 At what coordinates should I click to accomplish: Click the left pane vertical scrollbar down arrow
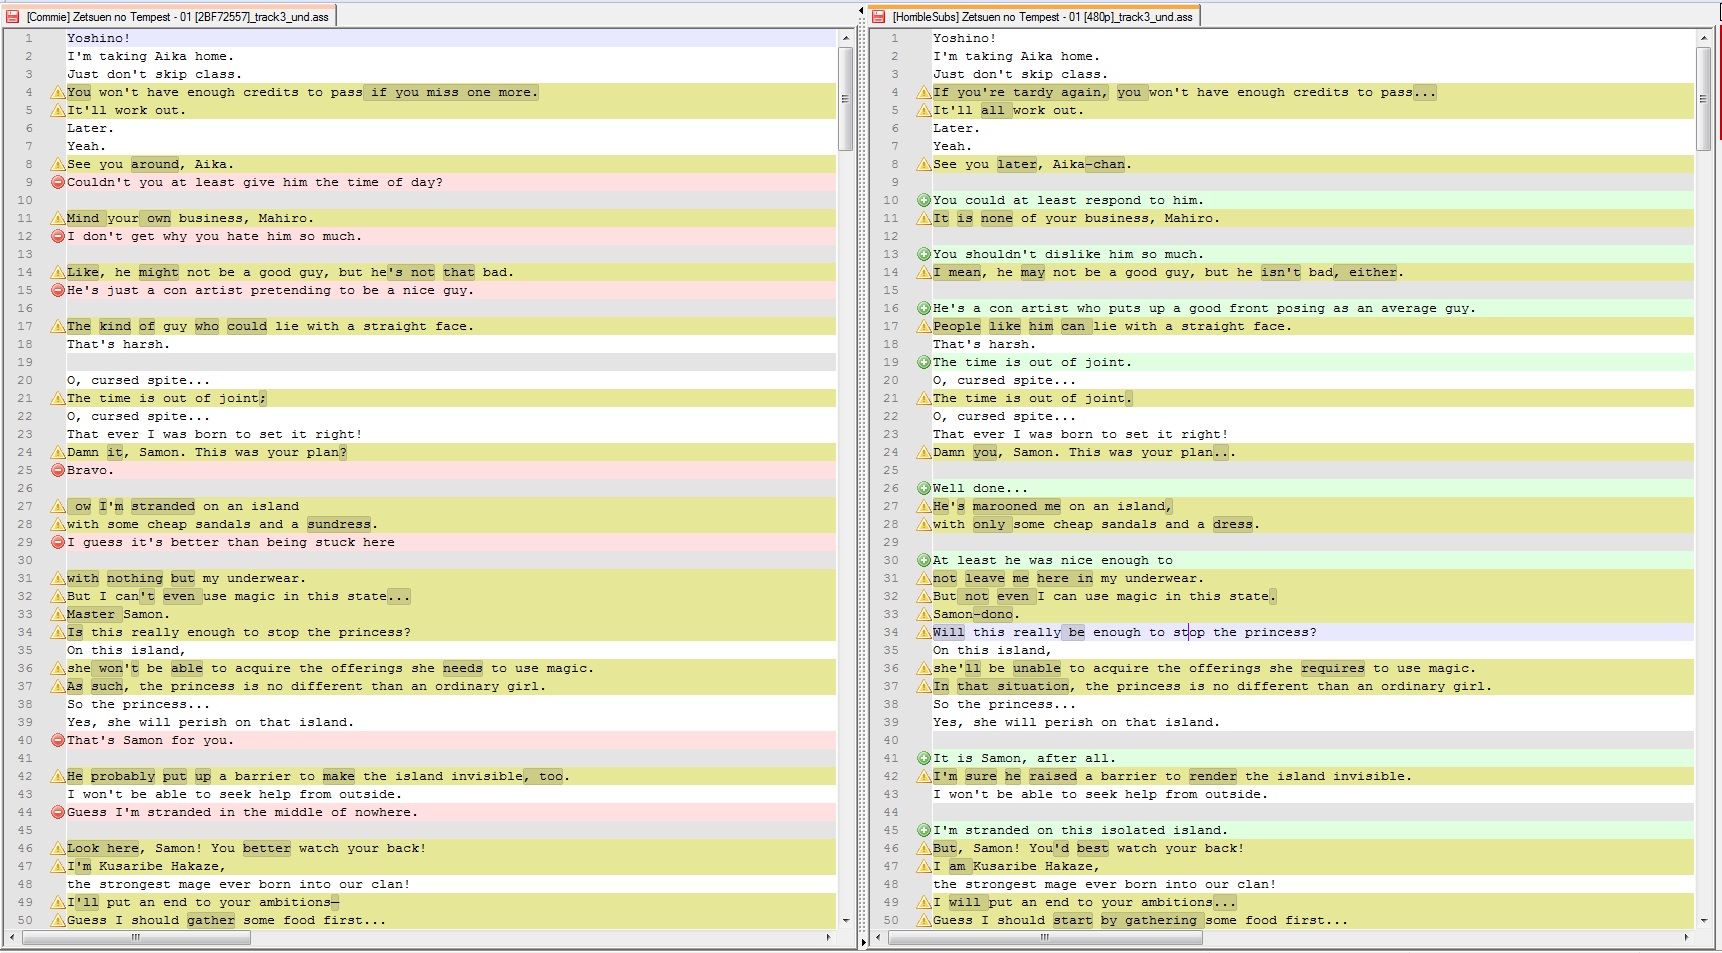(x=846, y=921)
